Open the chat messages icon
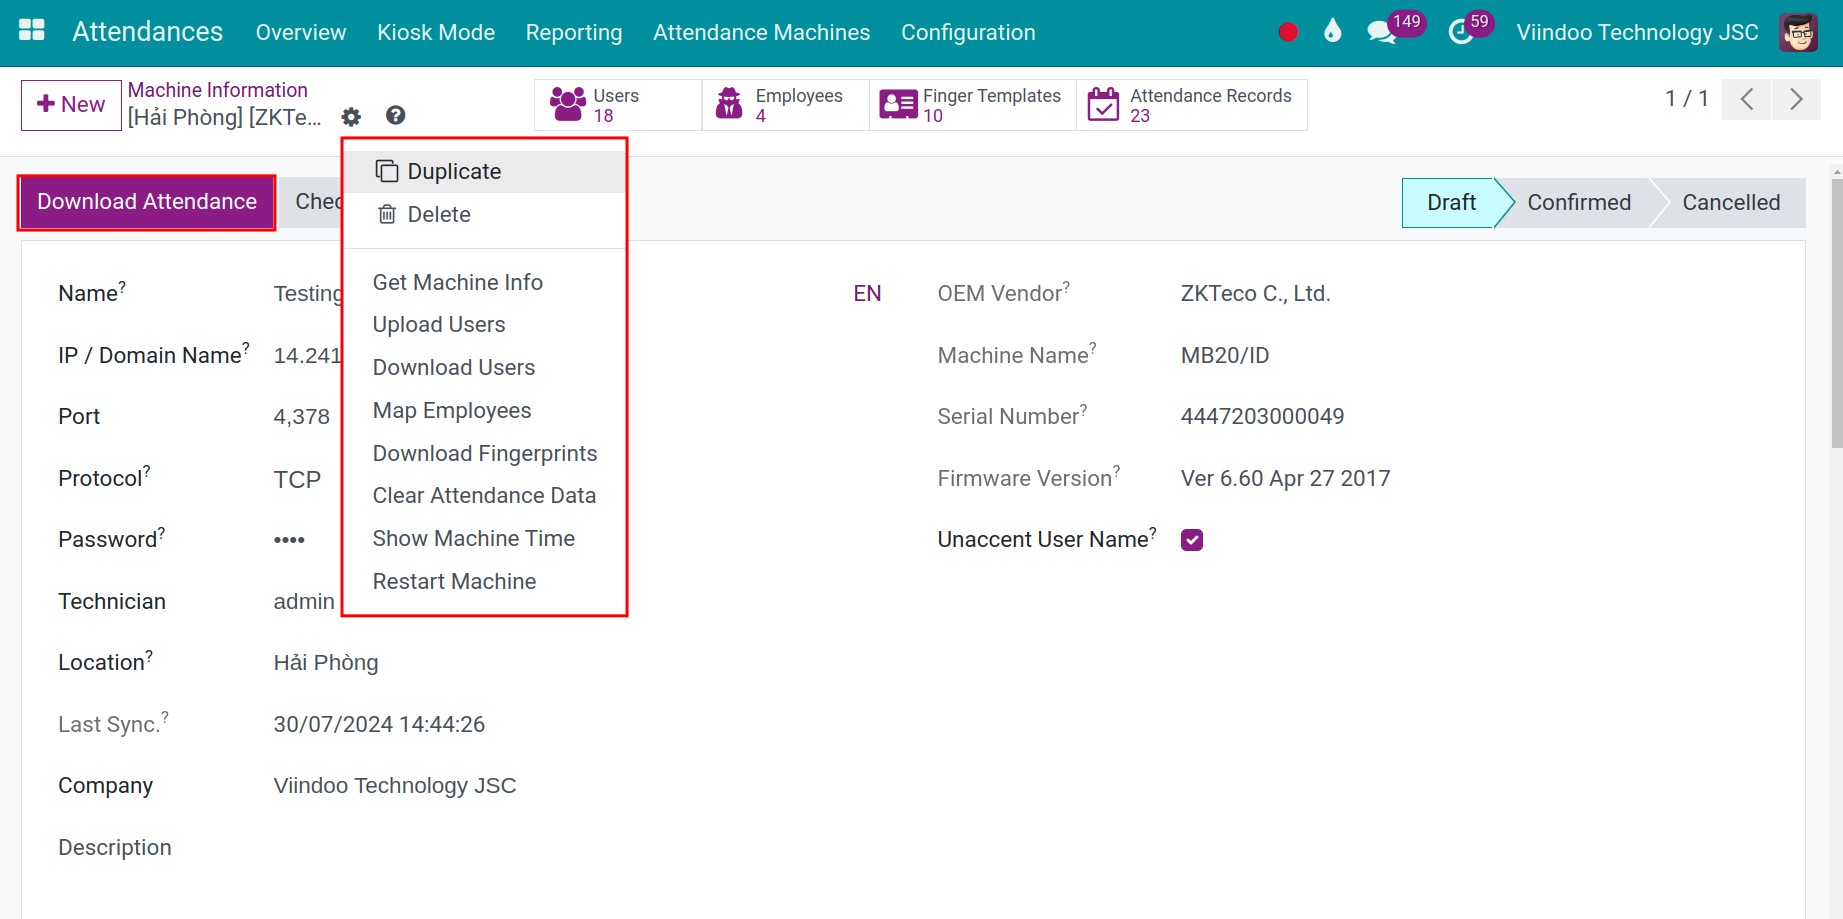The height and width of the screenshot is (919, 1843). click(1381, 32)
